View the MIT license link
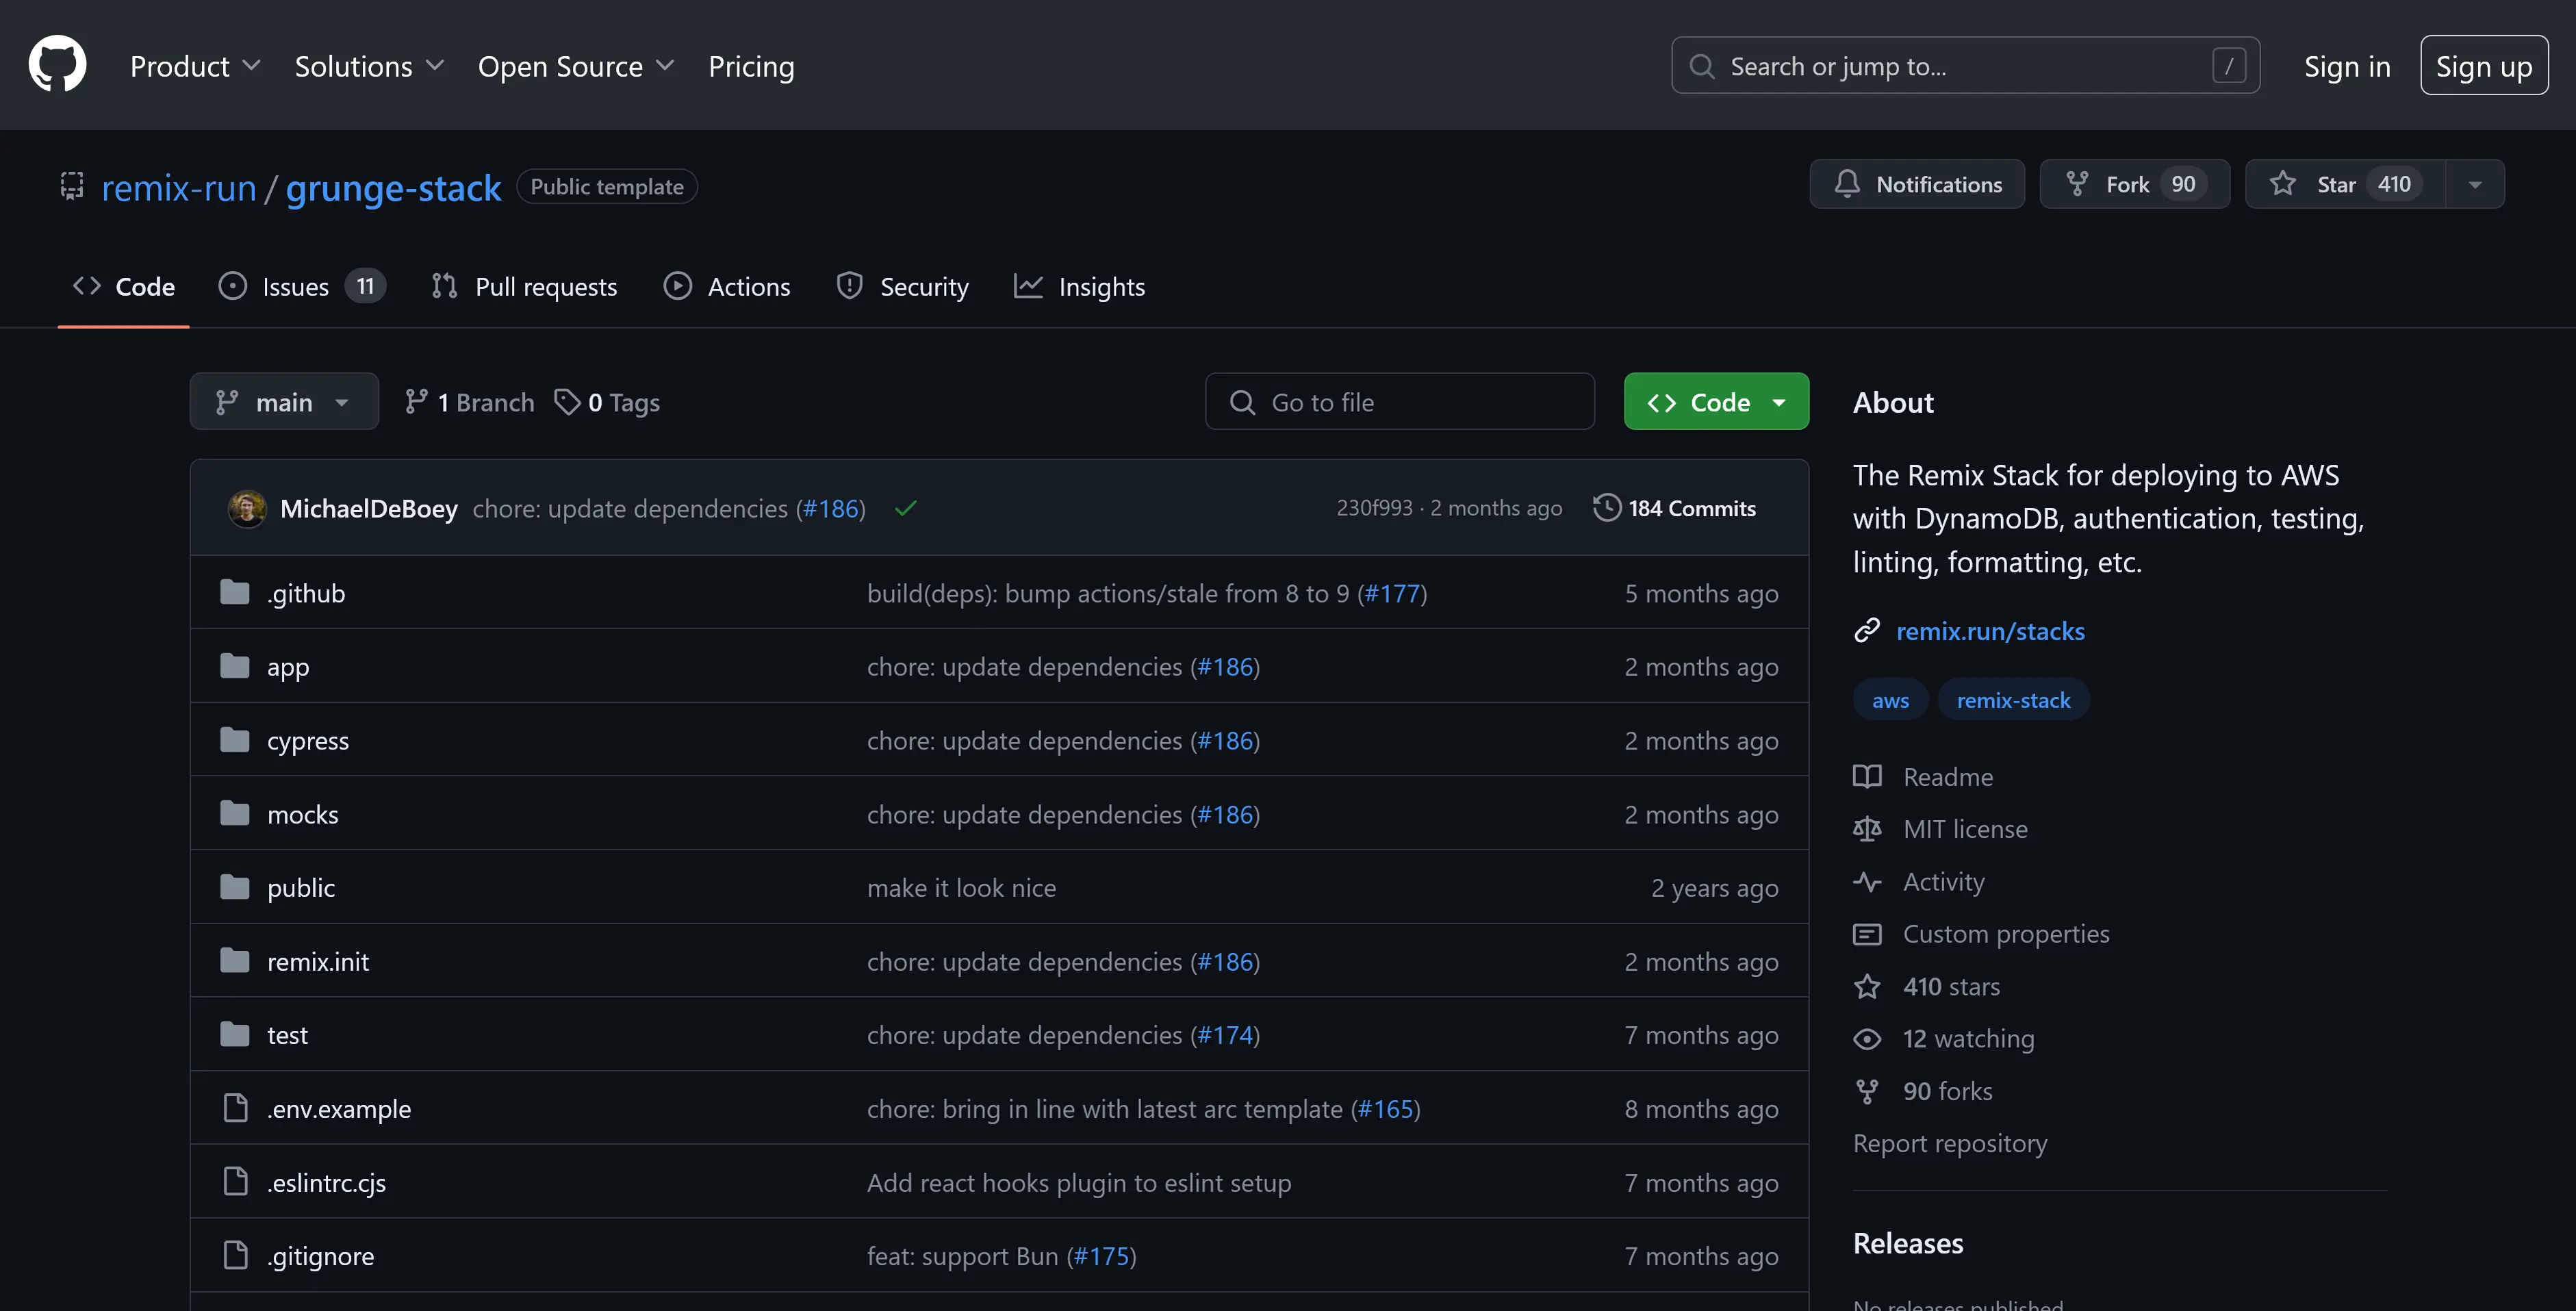 click(1940, 829)
